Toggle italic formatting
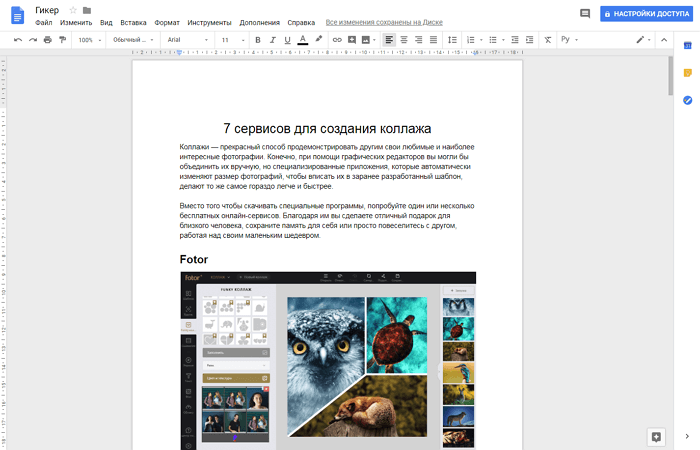The width and height of the screenshot is (700, 450). [x=272, y=40]
